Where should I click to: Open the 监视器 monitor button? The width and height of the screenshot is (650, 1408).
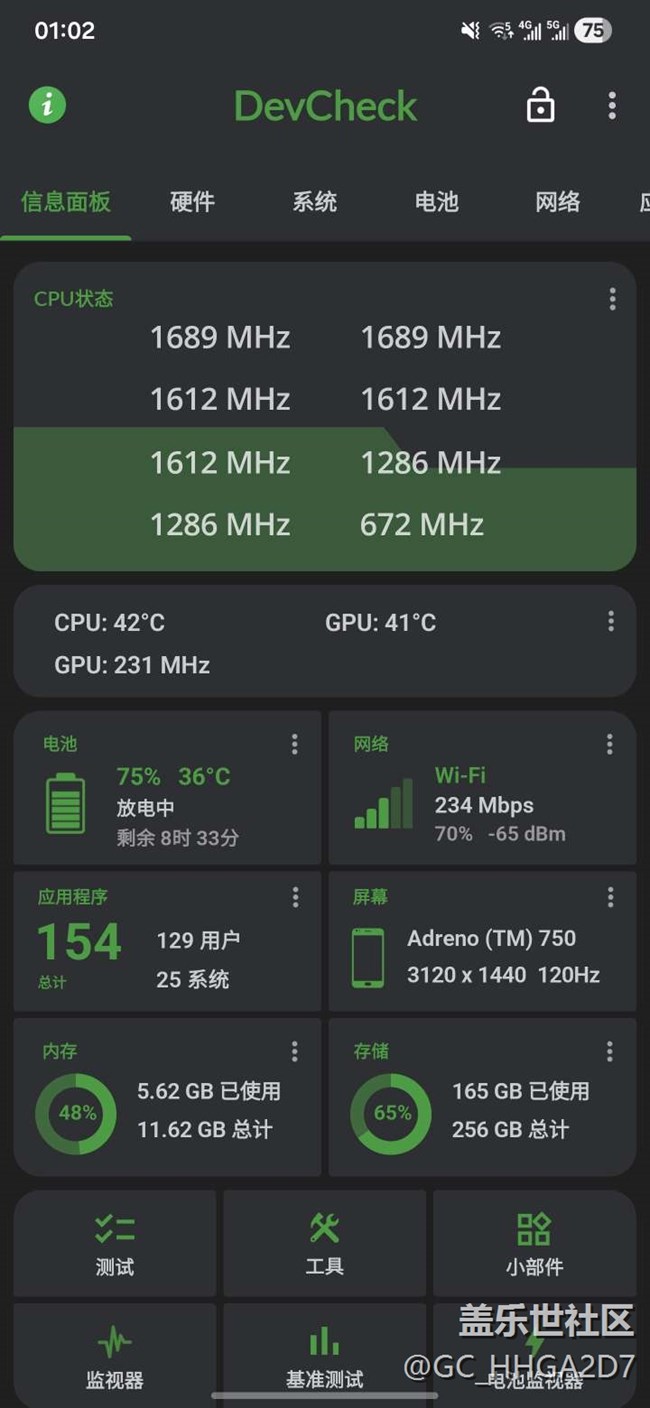(115, 1355)
